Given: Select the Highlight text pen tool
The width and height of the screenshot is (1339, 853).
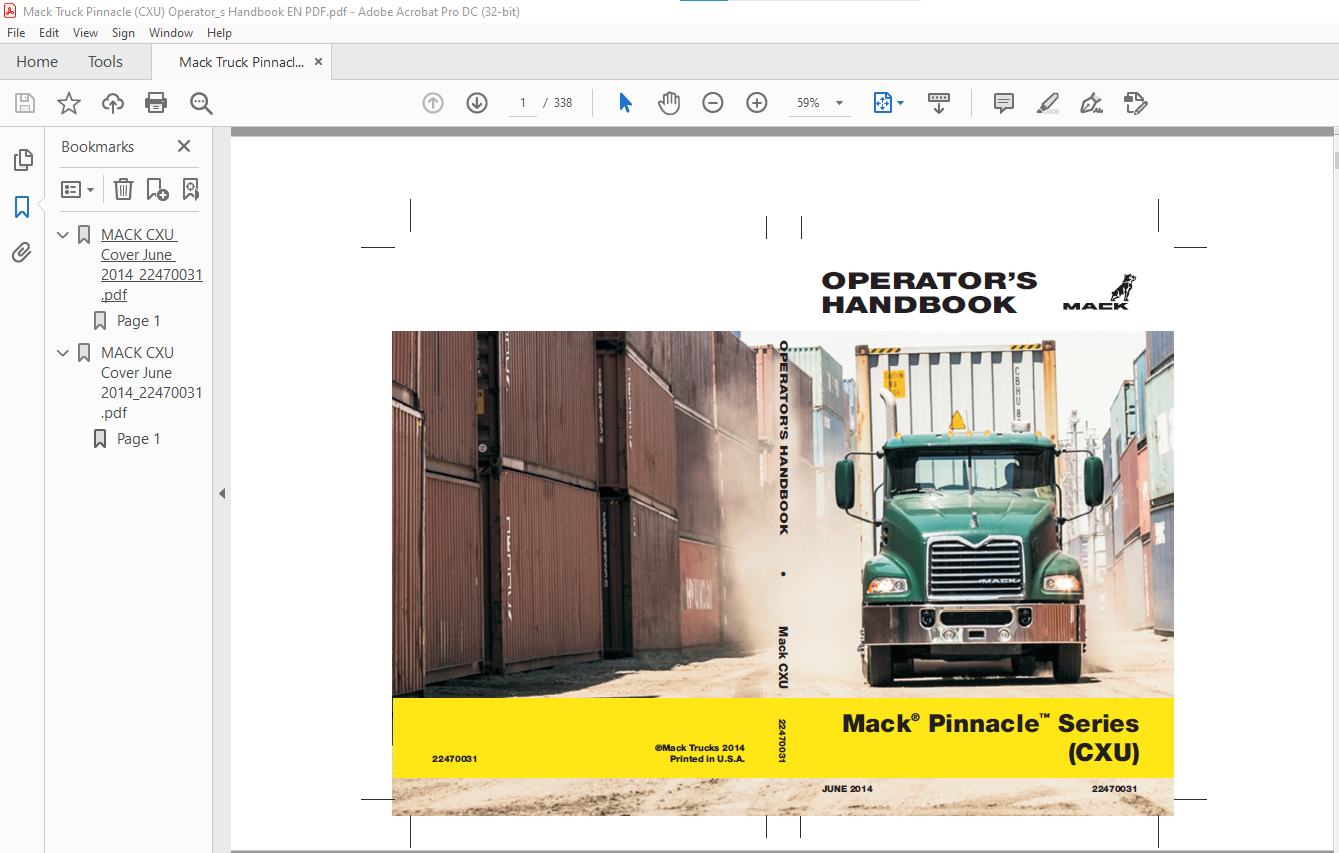Looking at the screenshot, I should (x=1048, y=103).
